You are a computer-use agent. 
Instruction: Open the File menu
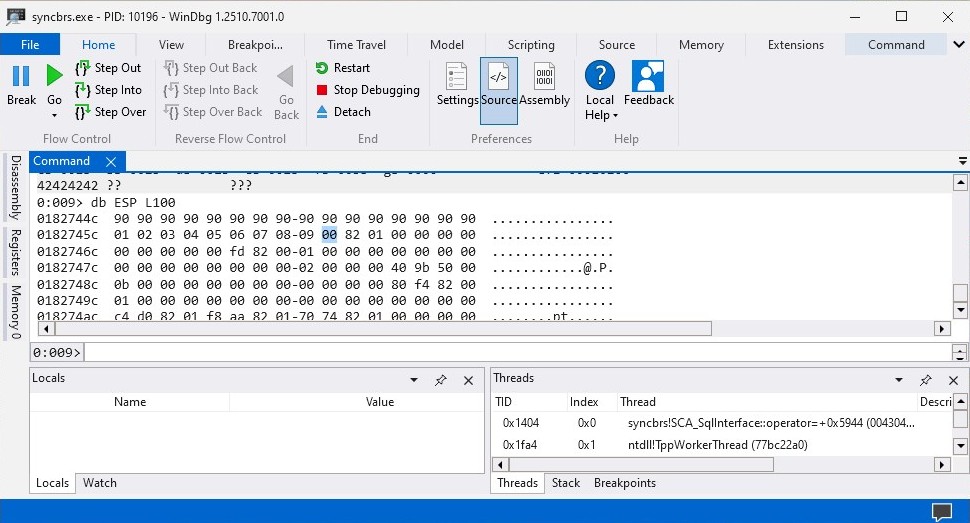point(30,45)
